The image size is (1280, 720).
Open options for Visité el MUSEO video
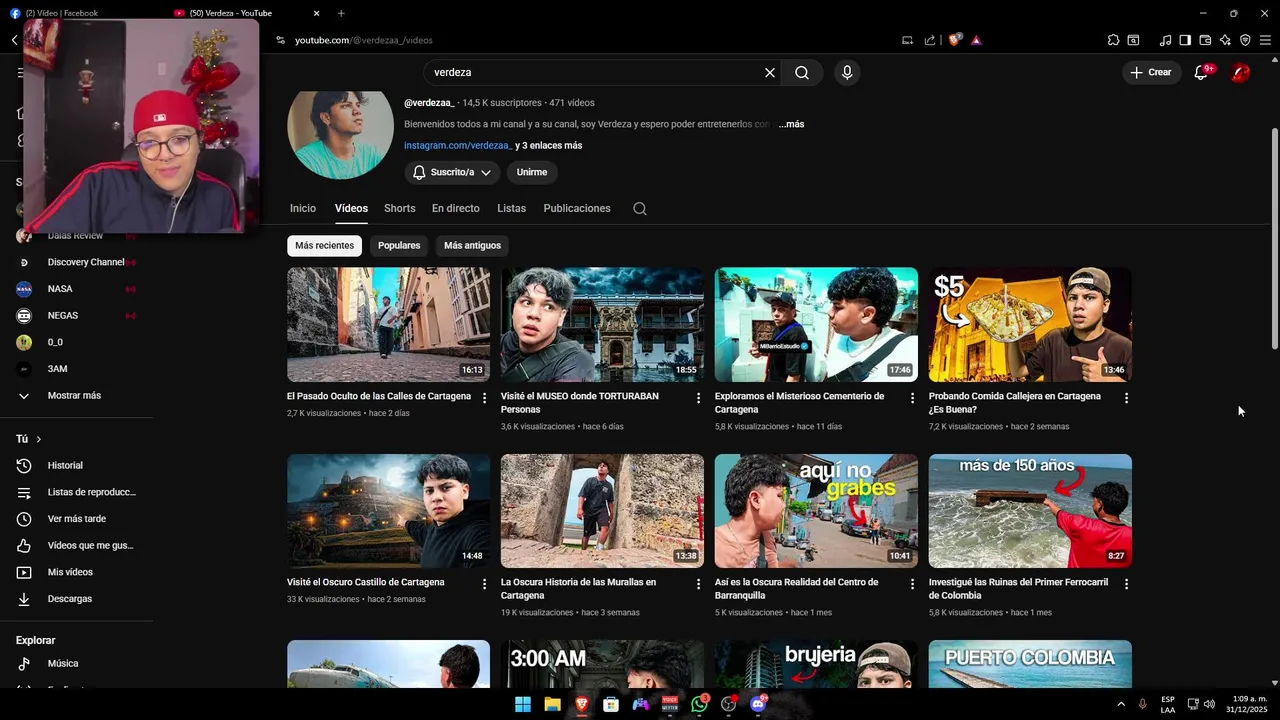coord(699,398)
